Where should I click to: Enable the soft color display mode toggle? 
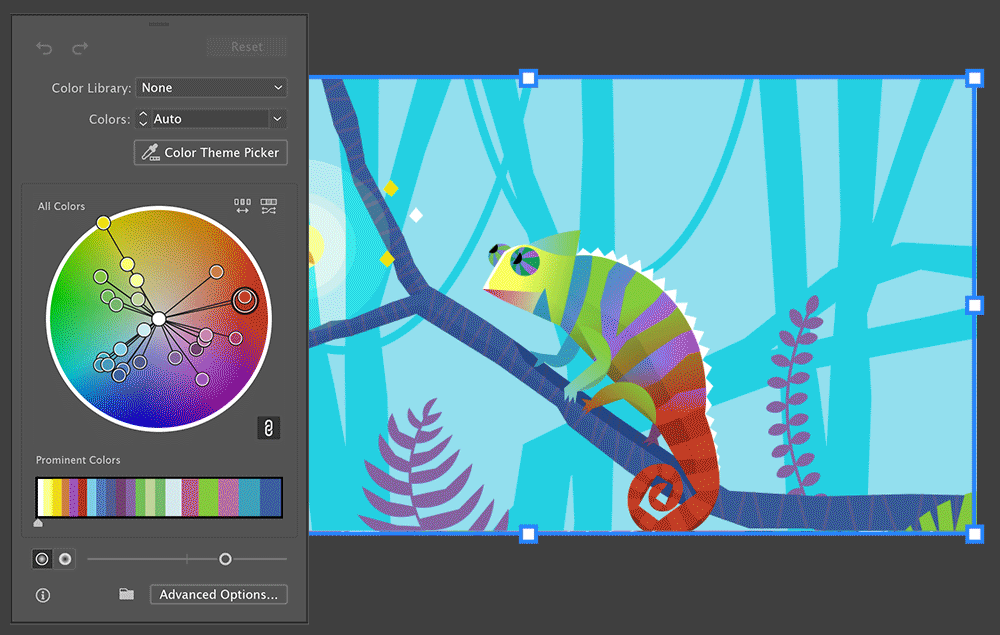click(x=65, y=558)
